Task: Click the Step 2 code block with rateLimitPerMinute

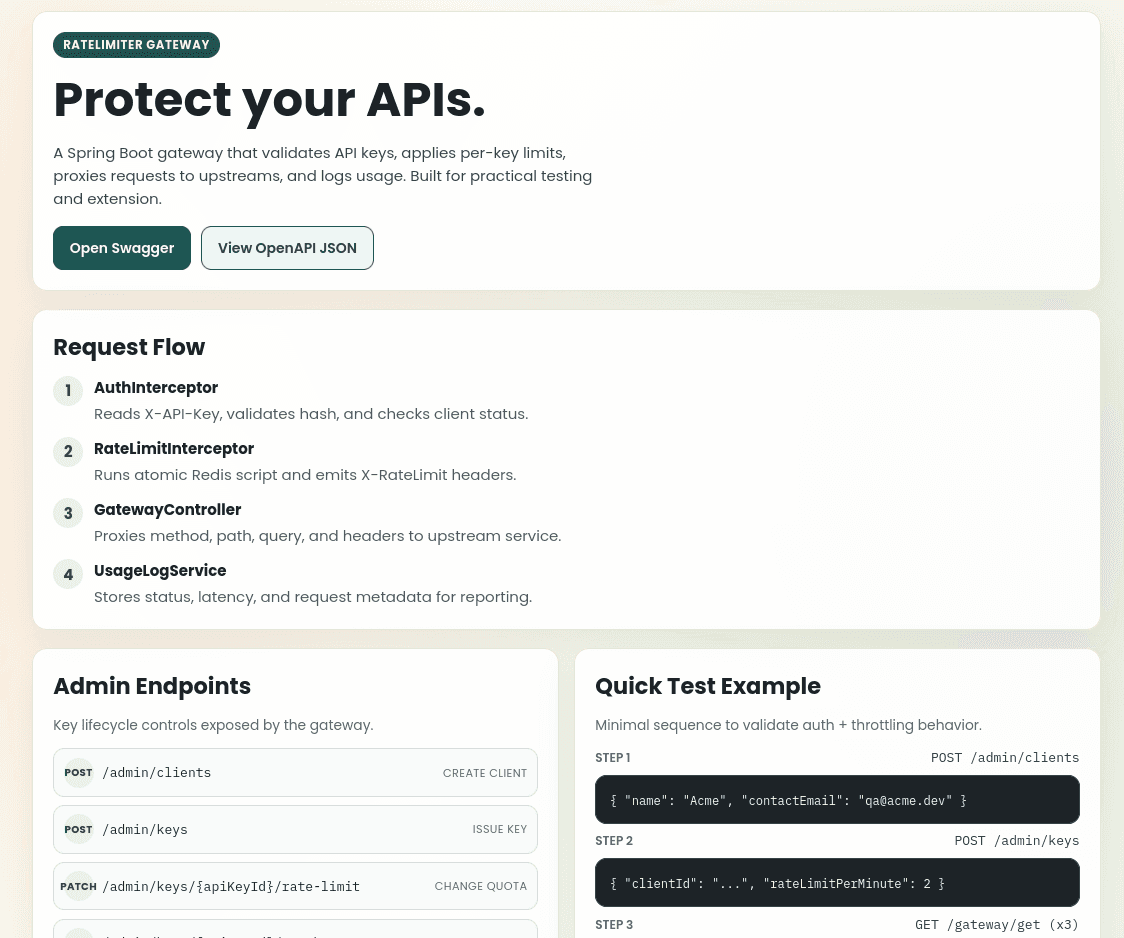Action: point(837,883)
